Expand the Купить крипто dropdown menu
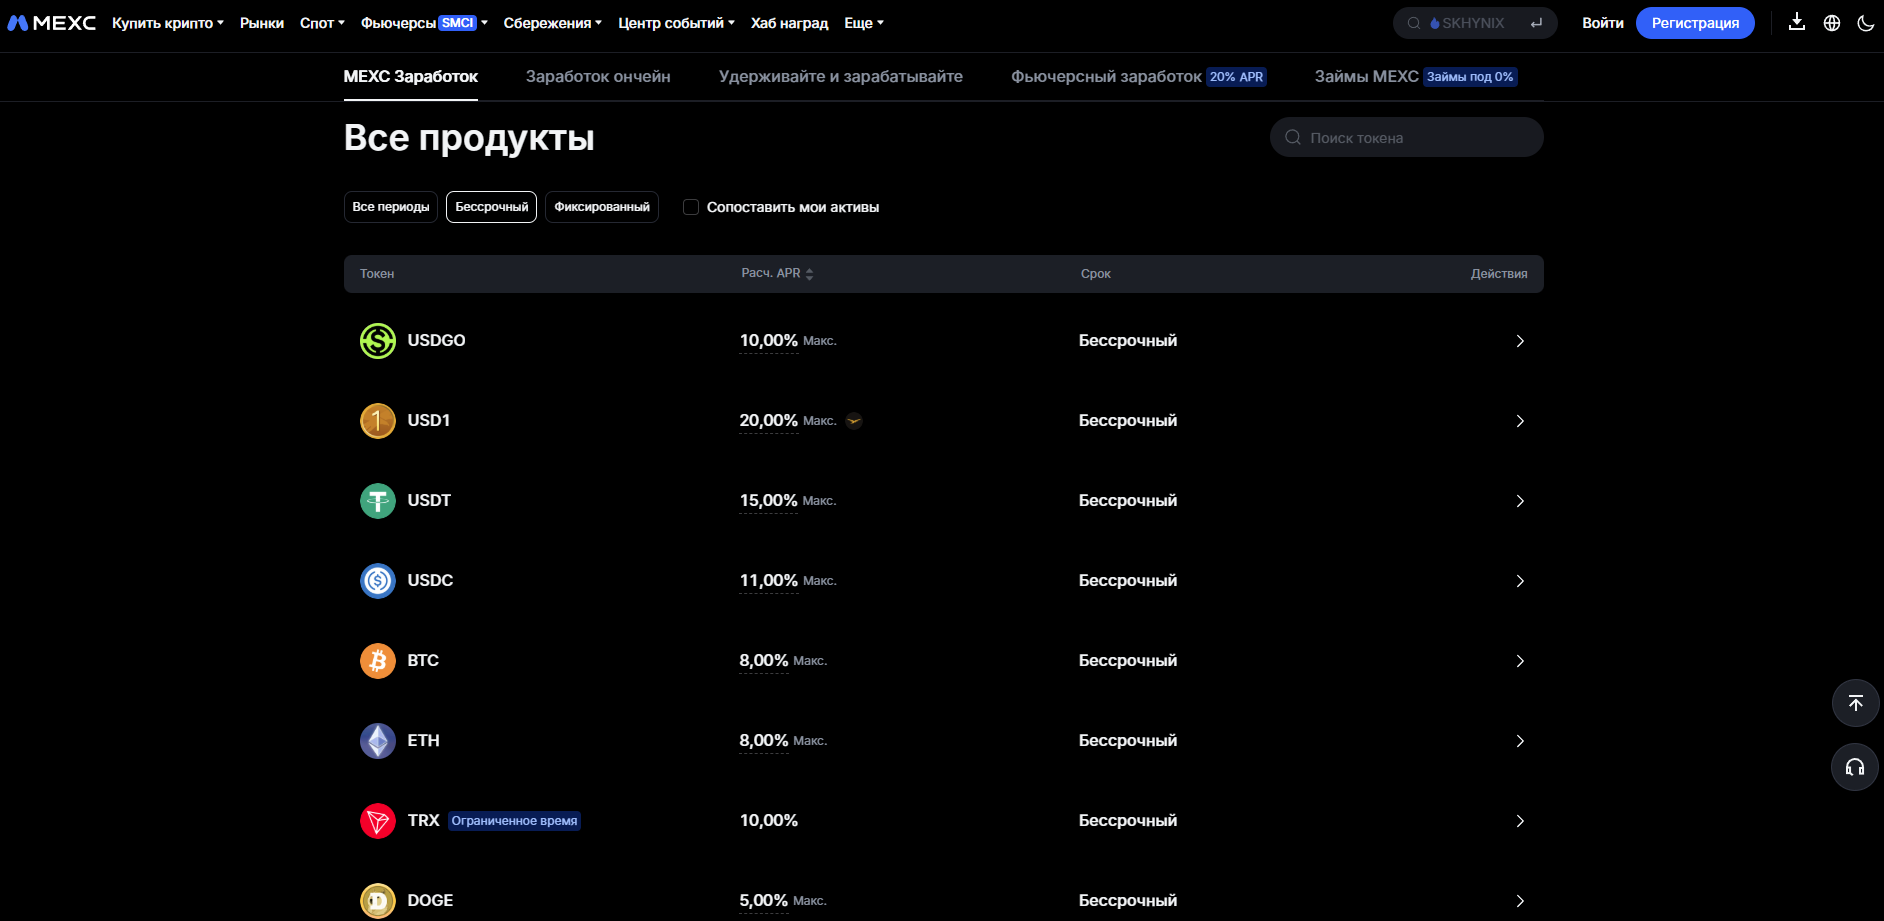This screenshot has height=921, width=1884. [x=168, y=23]
